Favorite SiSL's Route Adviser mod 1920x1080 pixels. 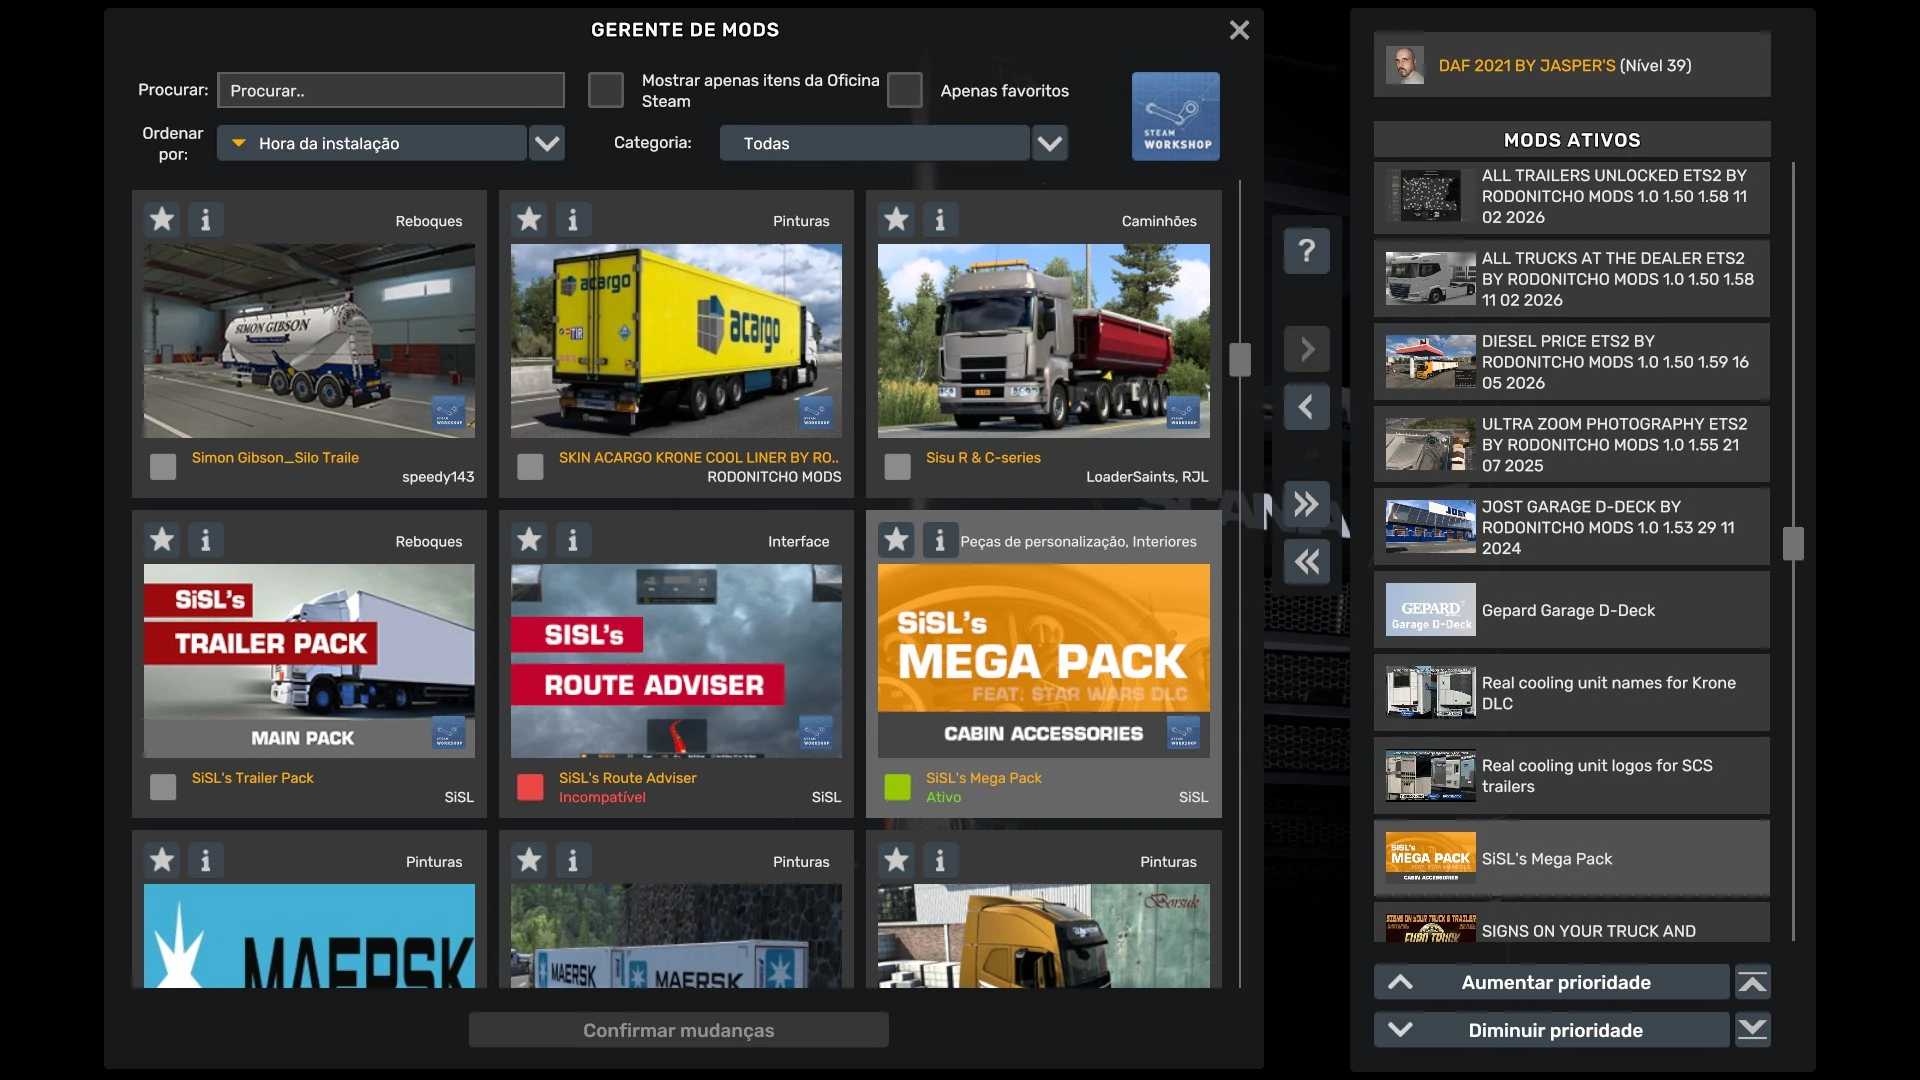click(x=529, y=540)
